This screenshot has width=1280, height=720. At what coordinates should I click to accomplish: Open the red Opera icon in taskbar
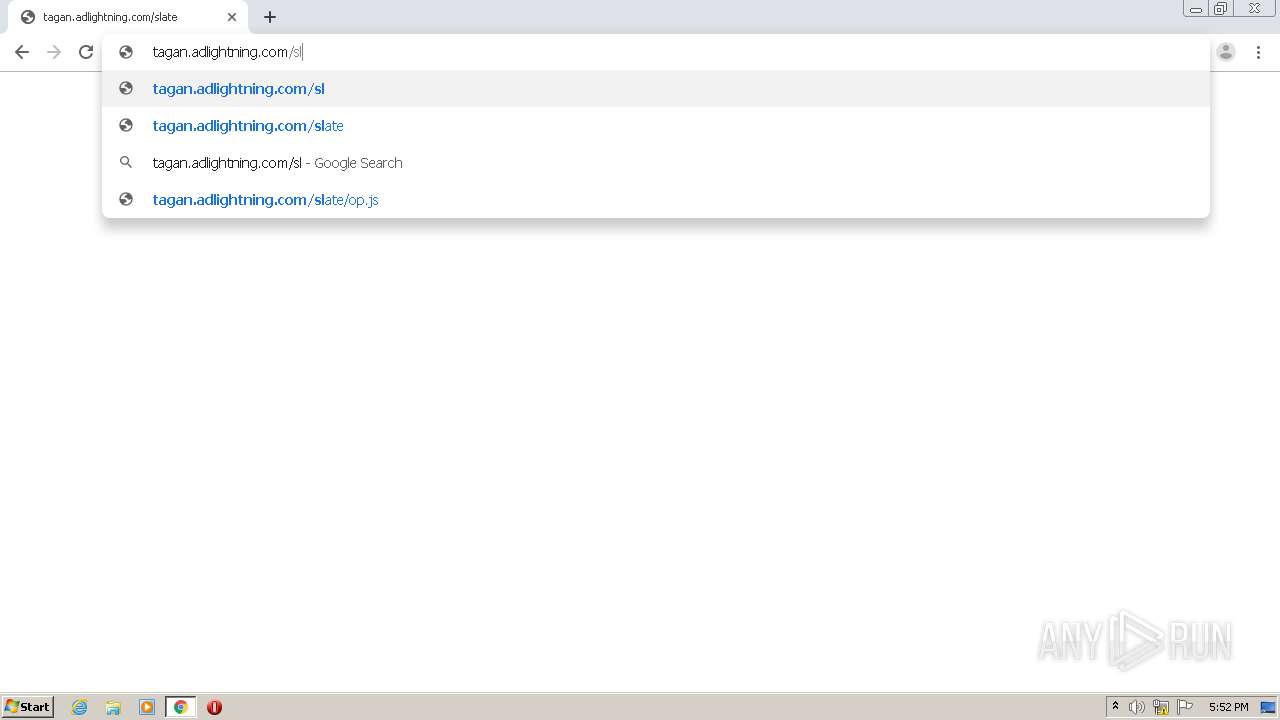point(214,707)
